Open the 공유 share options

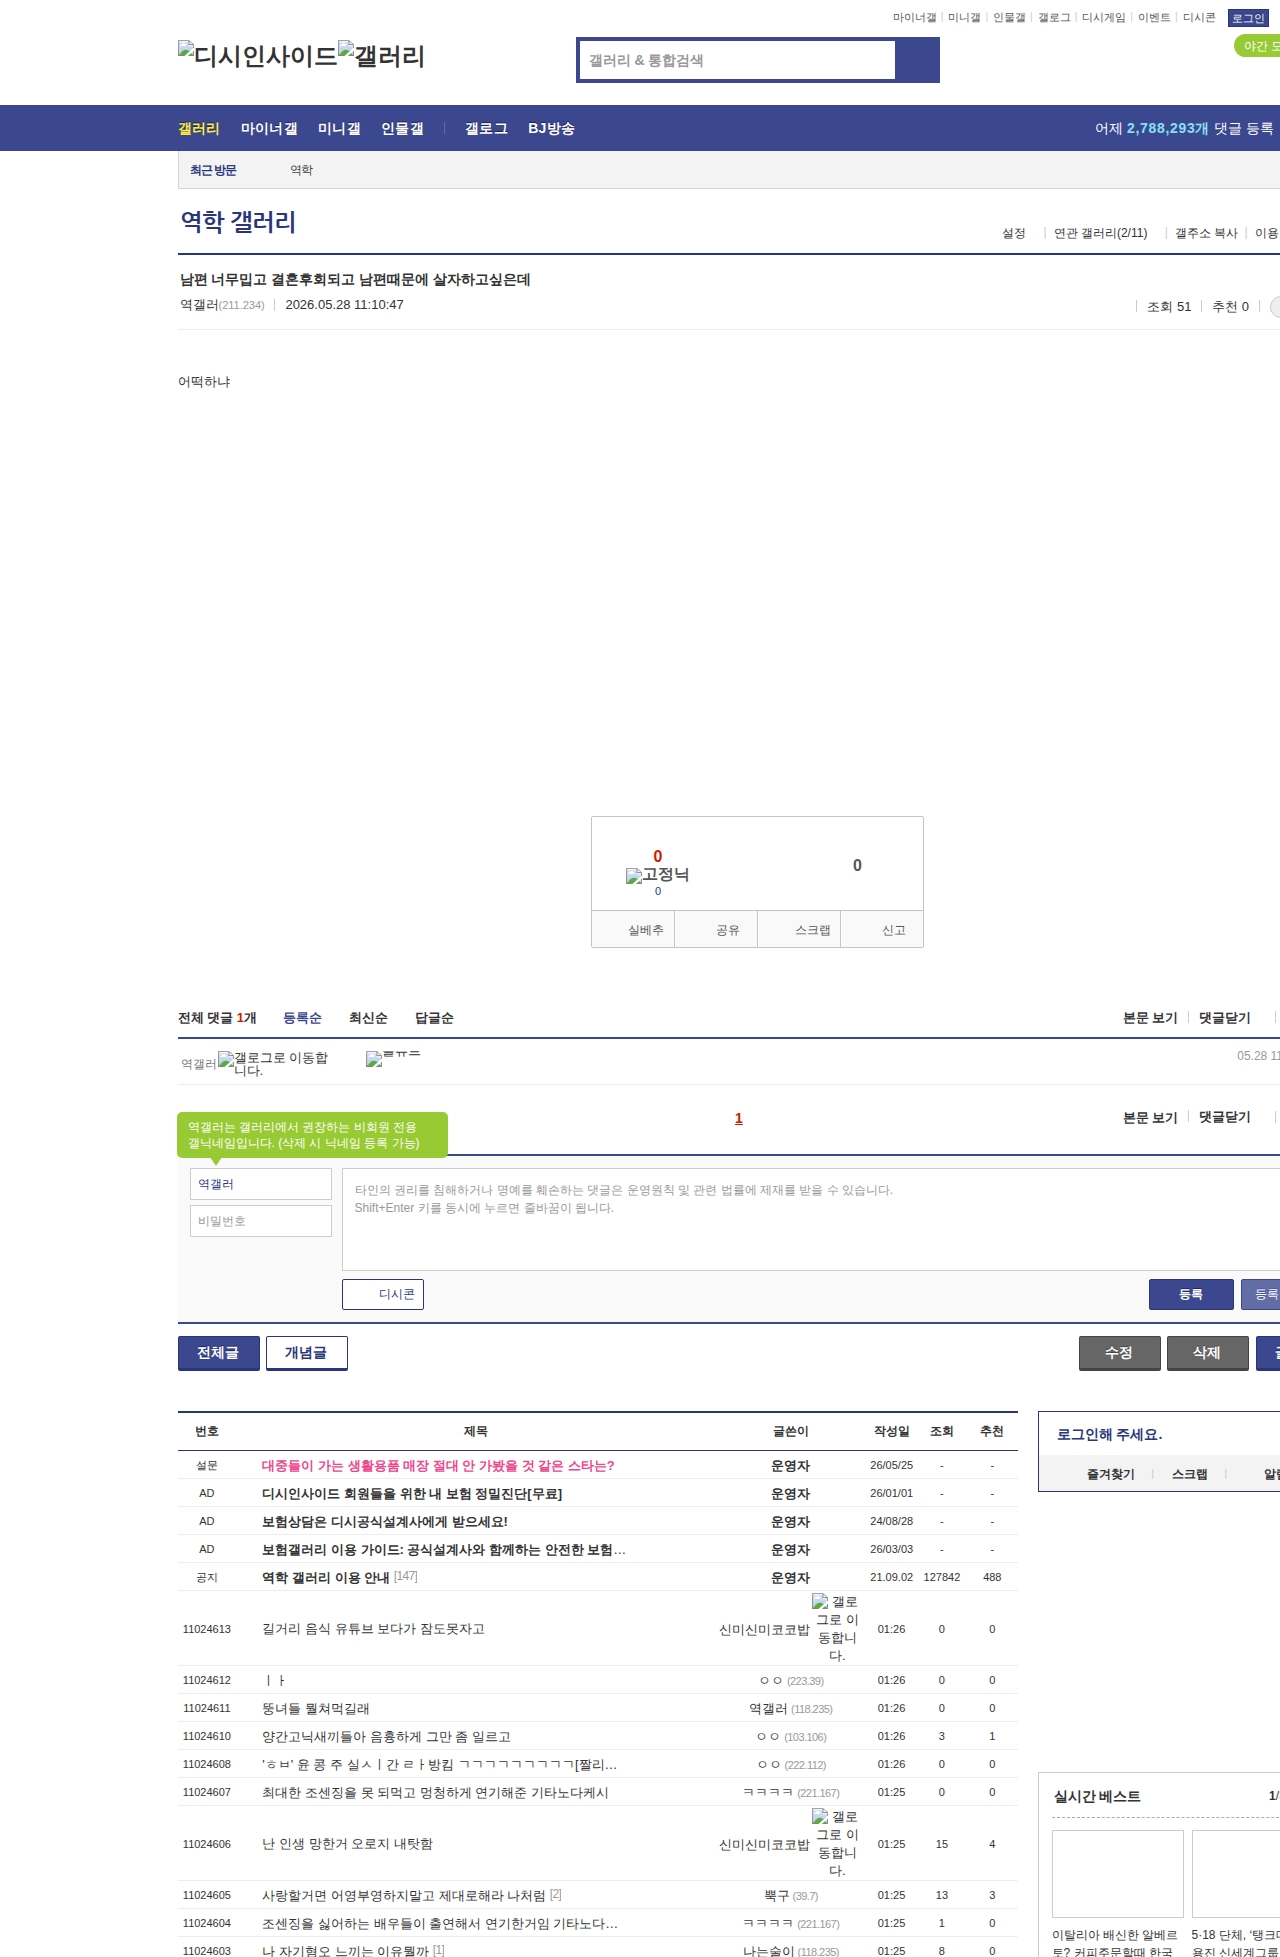pos(716,930)
